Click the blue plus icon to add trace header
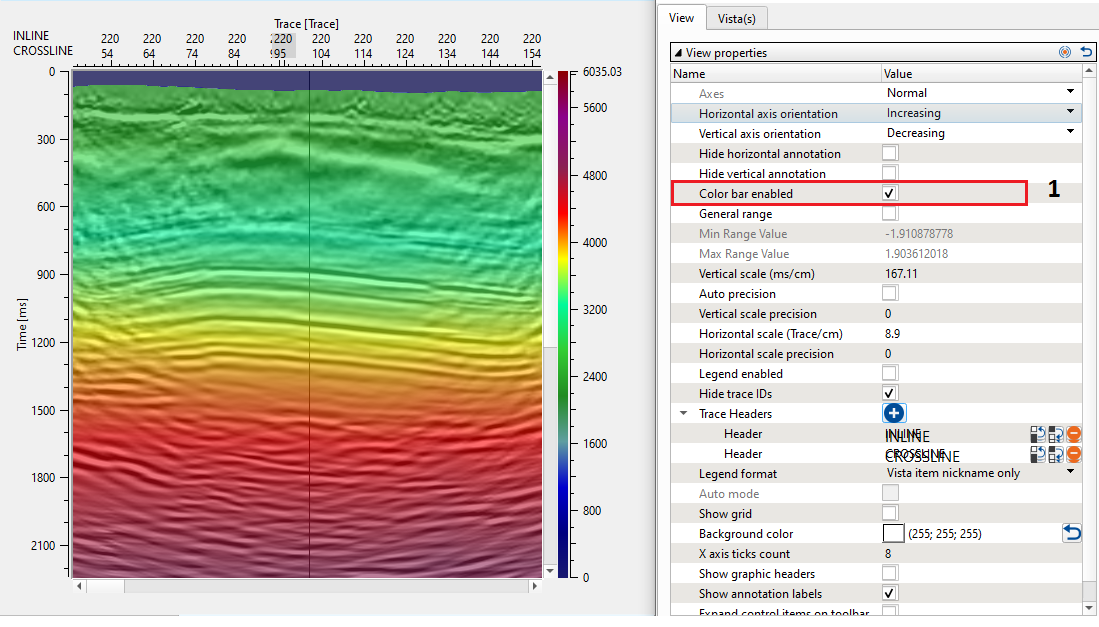This screenshot has width=1099, height=627. pos(894,413)
